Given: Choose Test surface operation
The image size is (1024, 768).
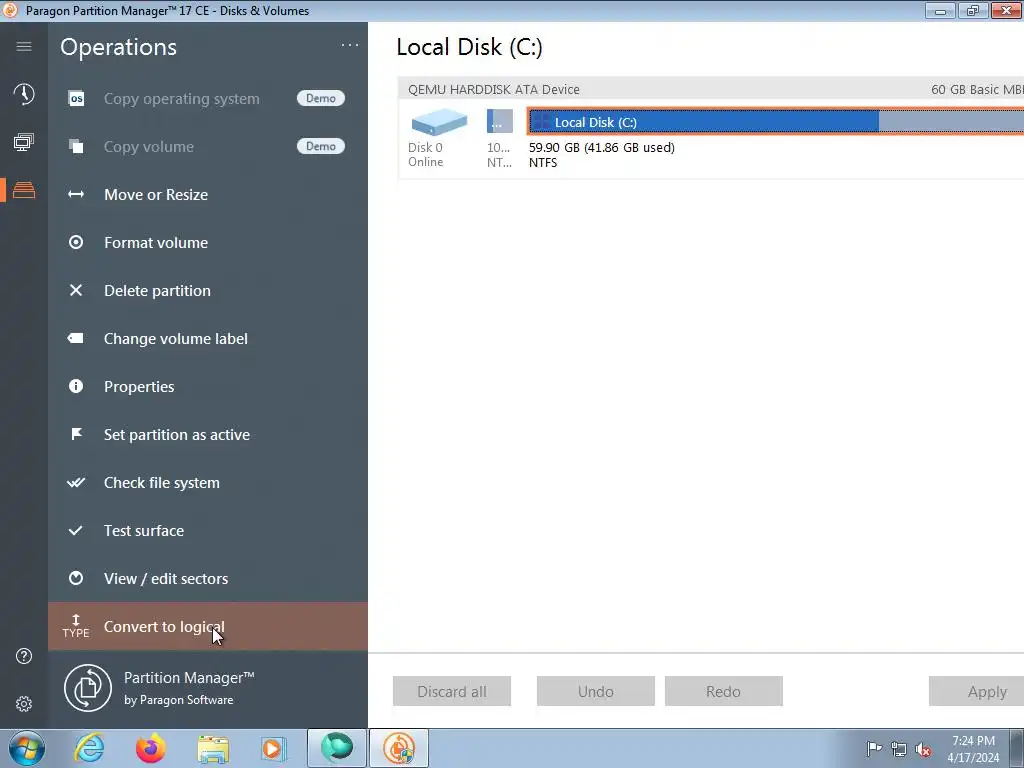Looking at the screenshot, I should [x=208, y=530].
